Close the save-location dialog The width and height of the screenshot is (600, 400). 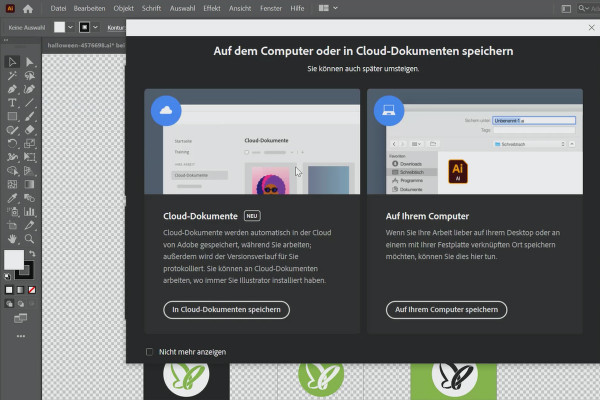[x=592, y=28]
